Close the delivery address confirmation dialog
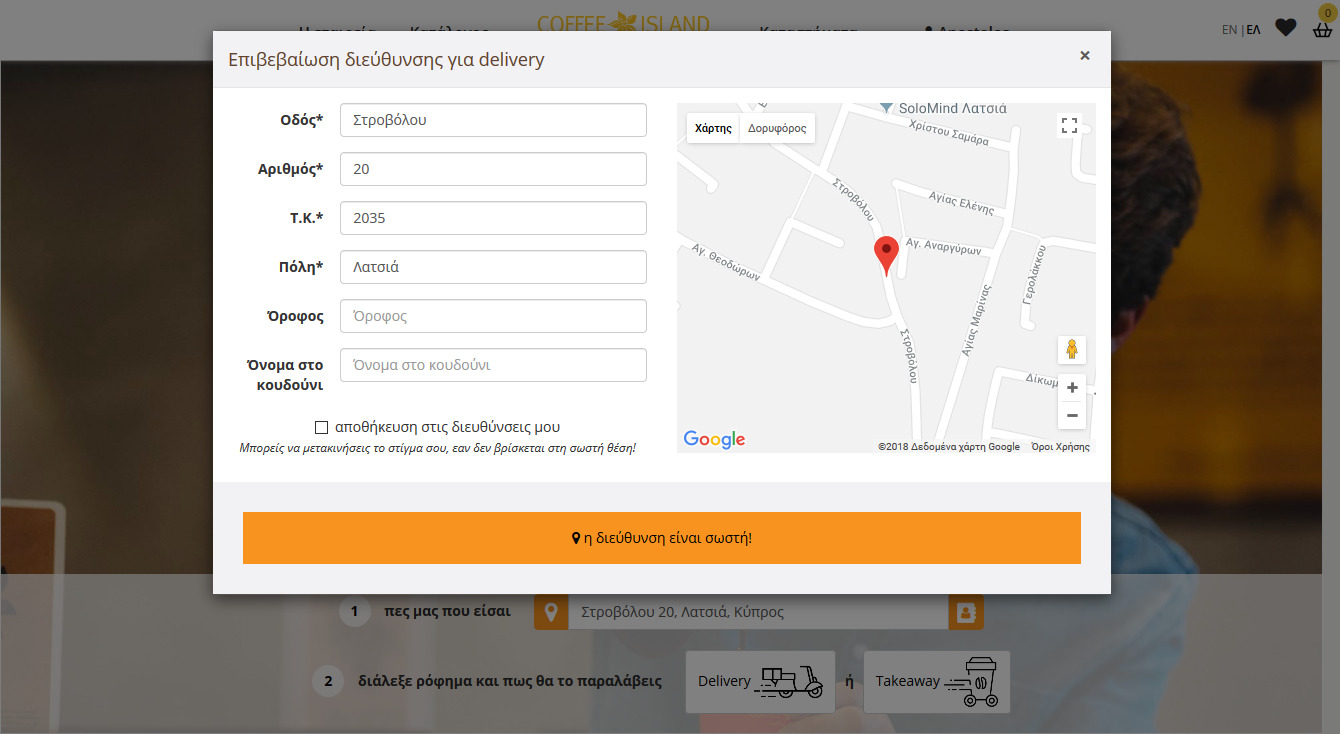The image size is (1340, 734). point(1084,56)
